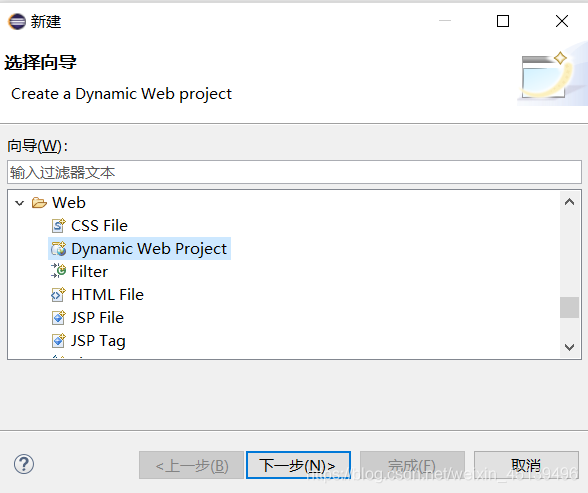The height and width of the screenshot is (493, 588).
Task: Click 下一步(N) next button
Action: tap(298, 465)
